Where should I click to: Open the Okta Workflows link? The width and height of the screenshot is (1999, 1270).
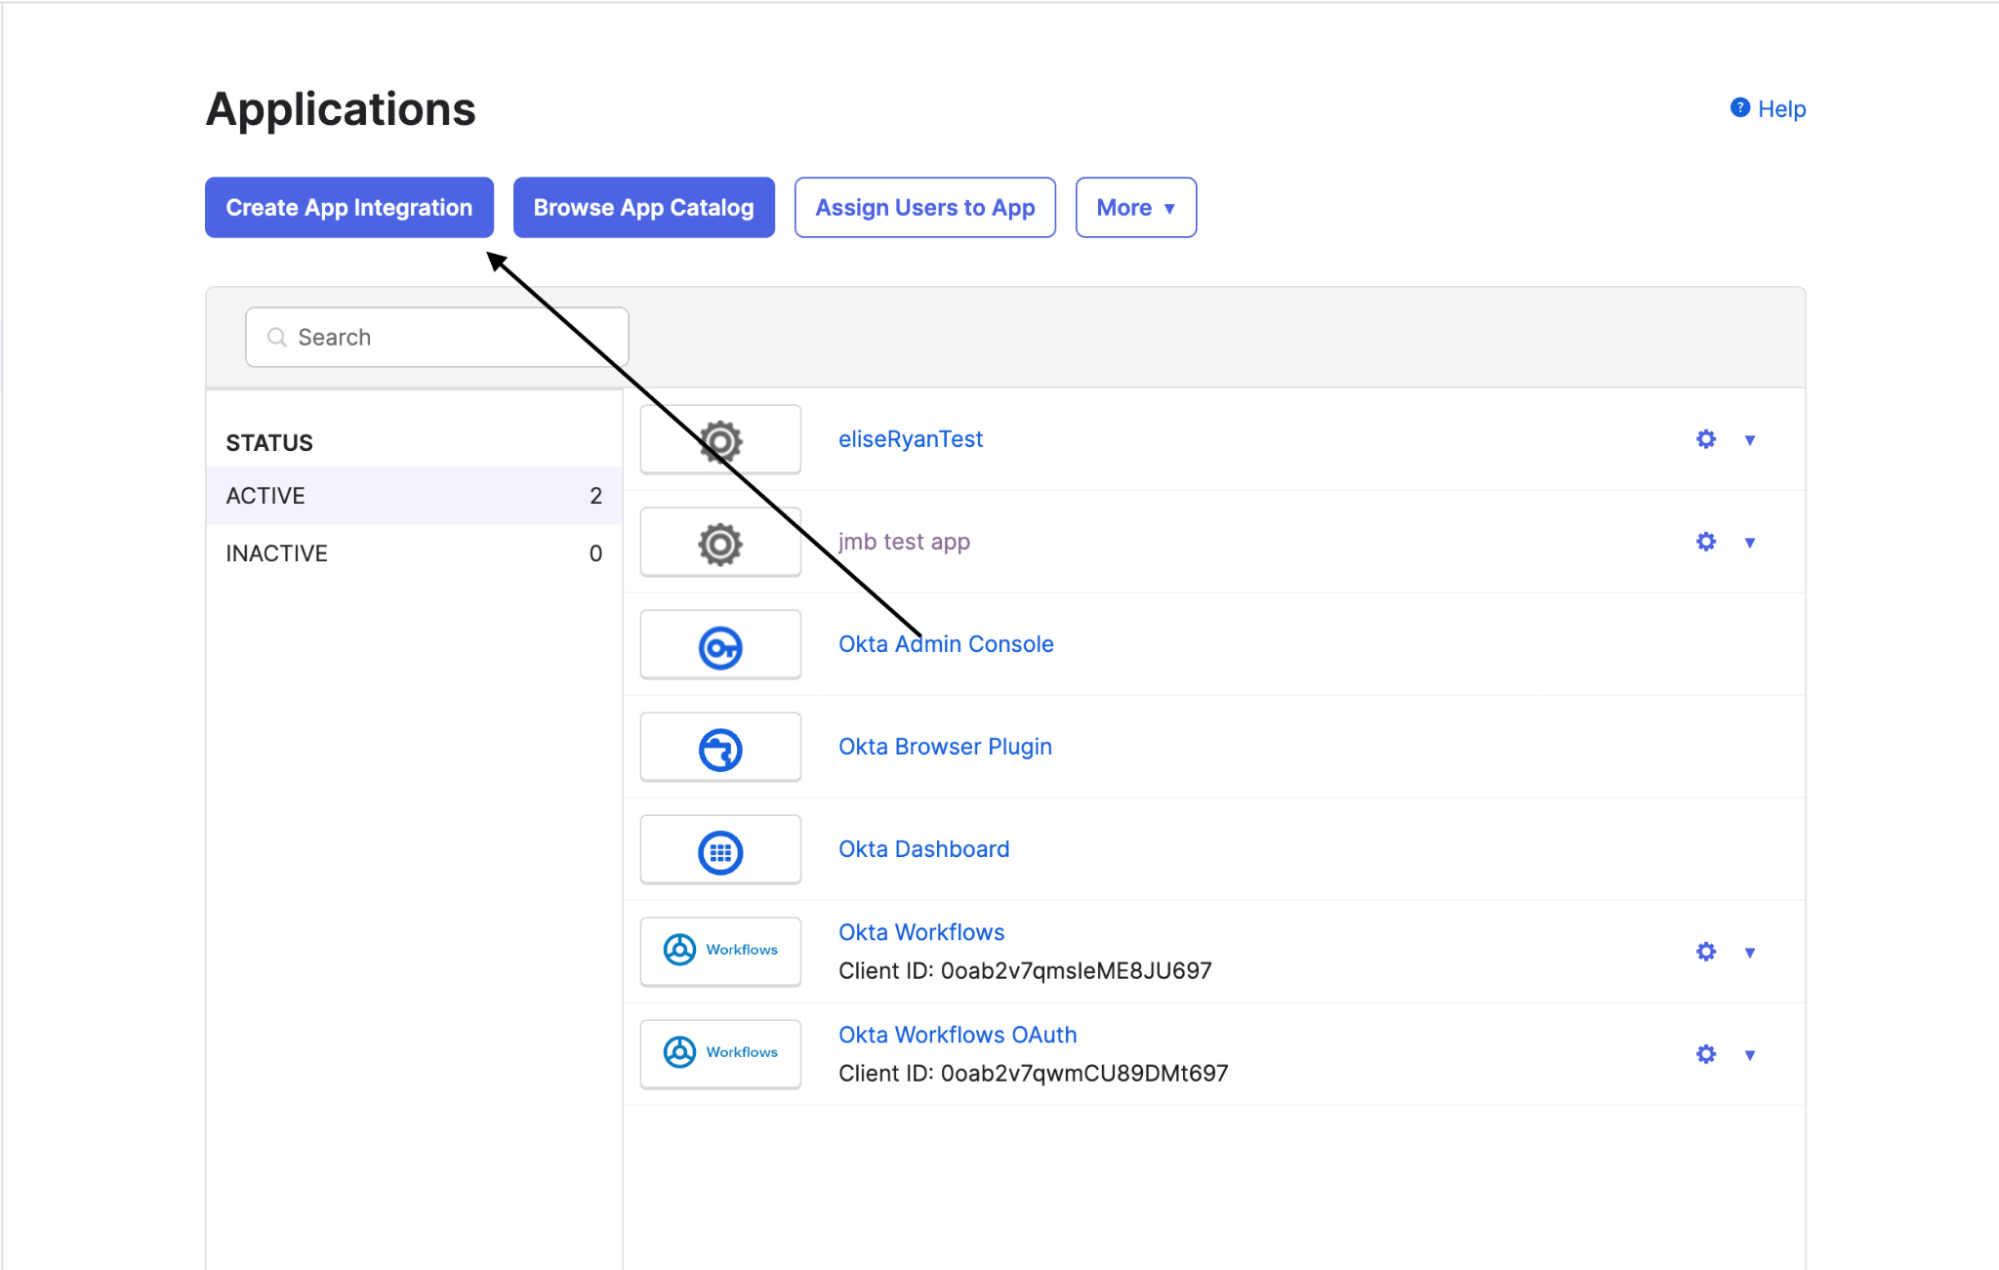pos(921,932)
